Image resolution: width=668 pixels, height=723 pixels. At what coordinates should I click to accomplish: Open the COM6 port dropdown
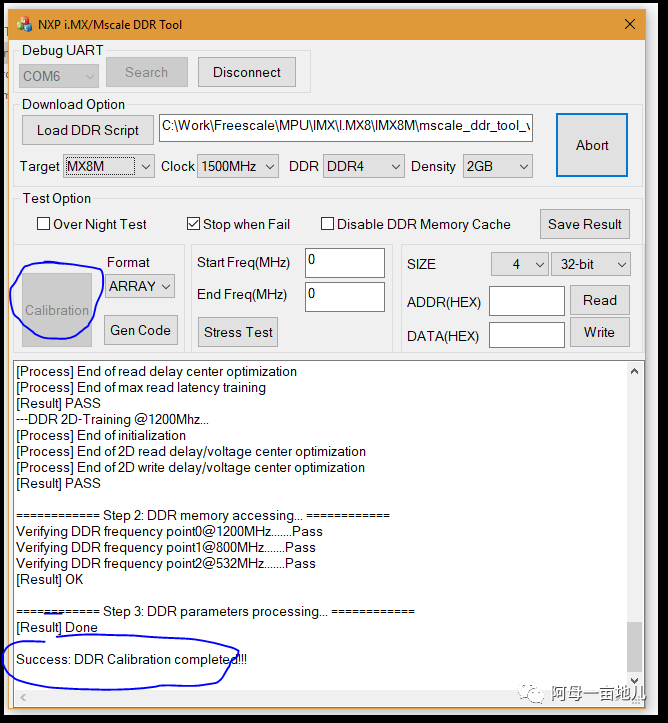[59, 76]
